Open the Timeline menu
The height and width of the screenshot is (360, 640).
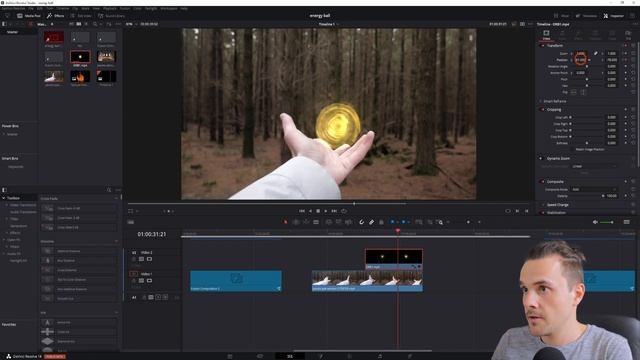(62, 8)
